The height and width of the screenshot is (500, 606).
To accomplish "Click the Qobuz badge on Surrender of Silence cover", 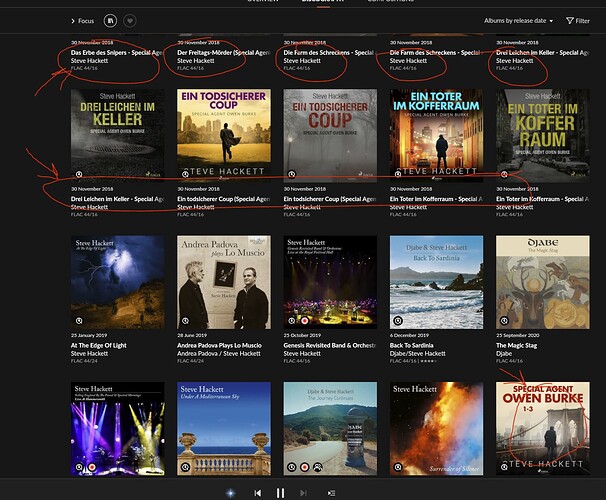I will [398, 467].
